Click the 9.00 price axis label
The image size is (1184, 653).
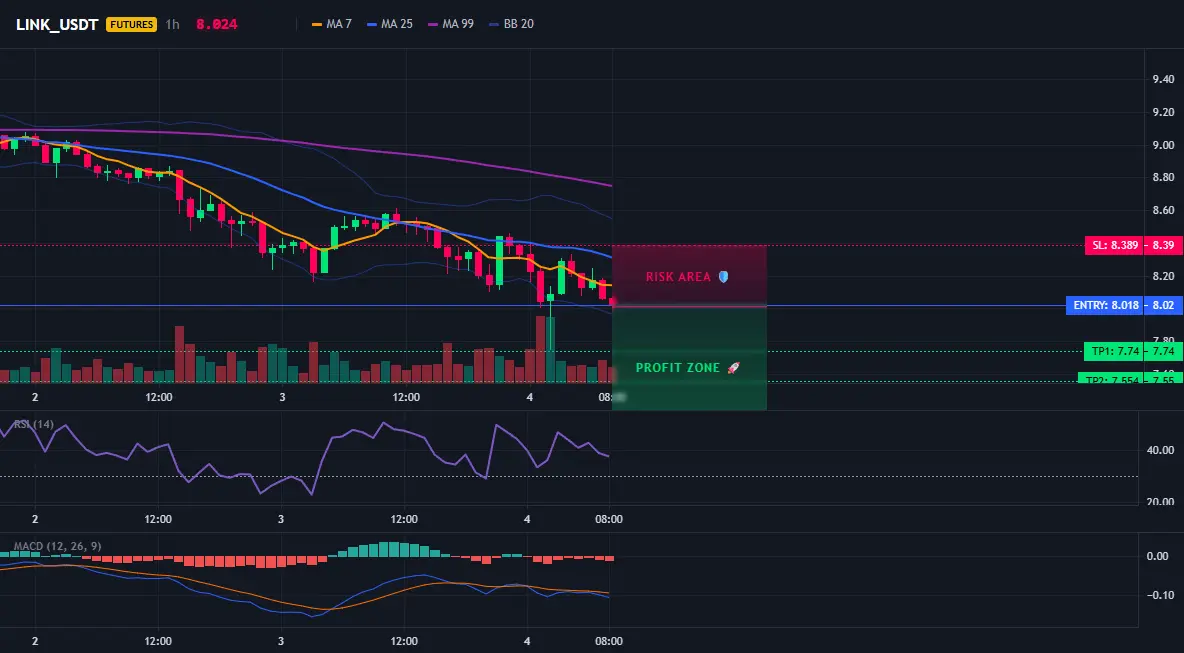[x=1164, y=145]
